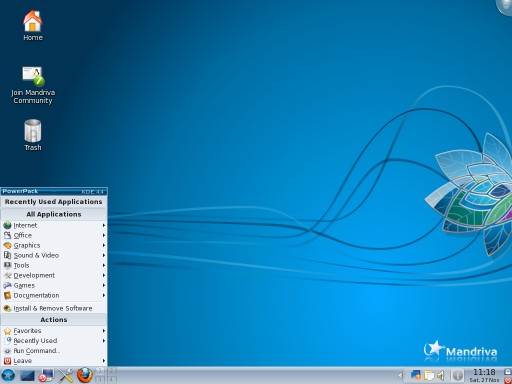Select Install & Remove Software
This screenshot has width=512, height=384.
coord(54,308)
